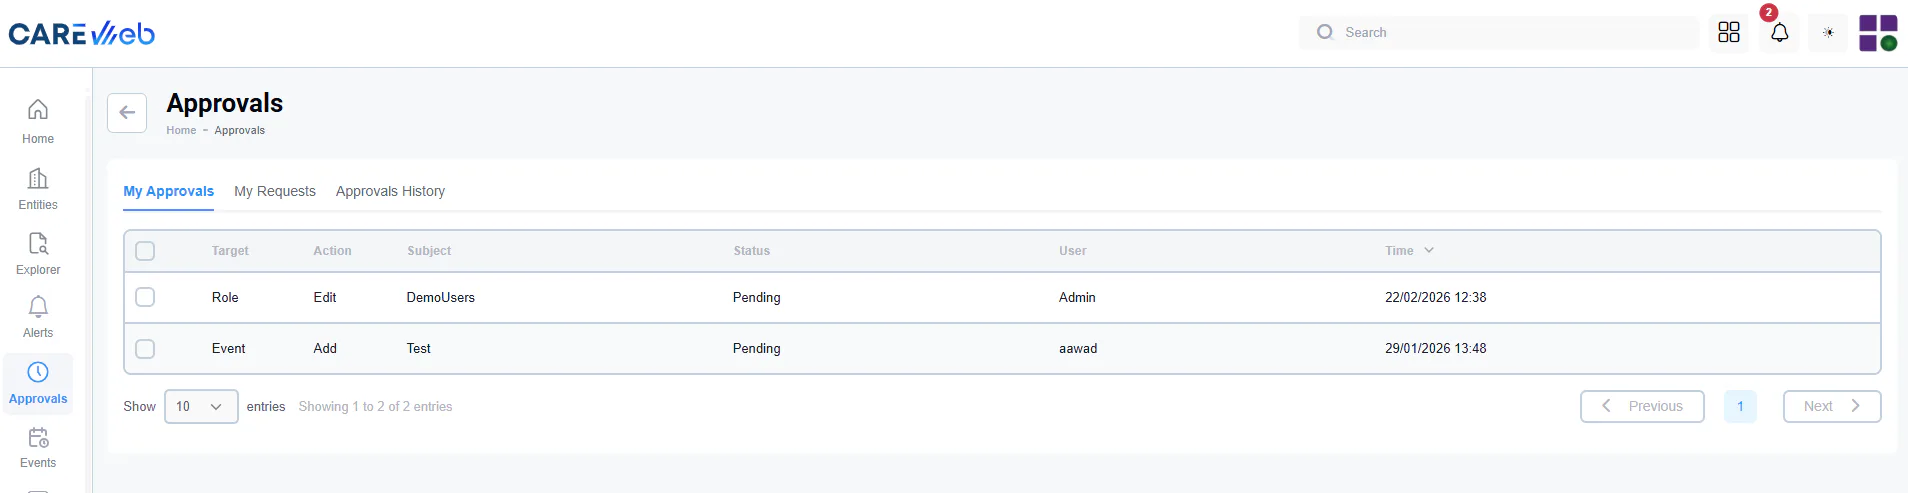Focus the Search input field
The height and width of the screenshot is (493, 1908).
pos(1499,32)
